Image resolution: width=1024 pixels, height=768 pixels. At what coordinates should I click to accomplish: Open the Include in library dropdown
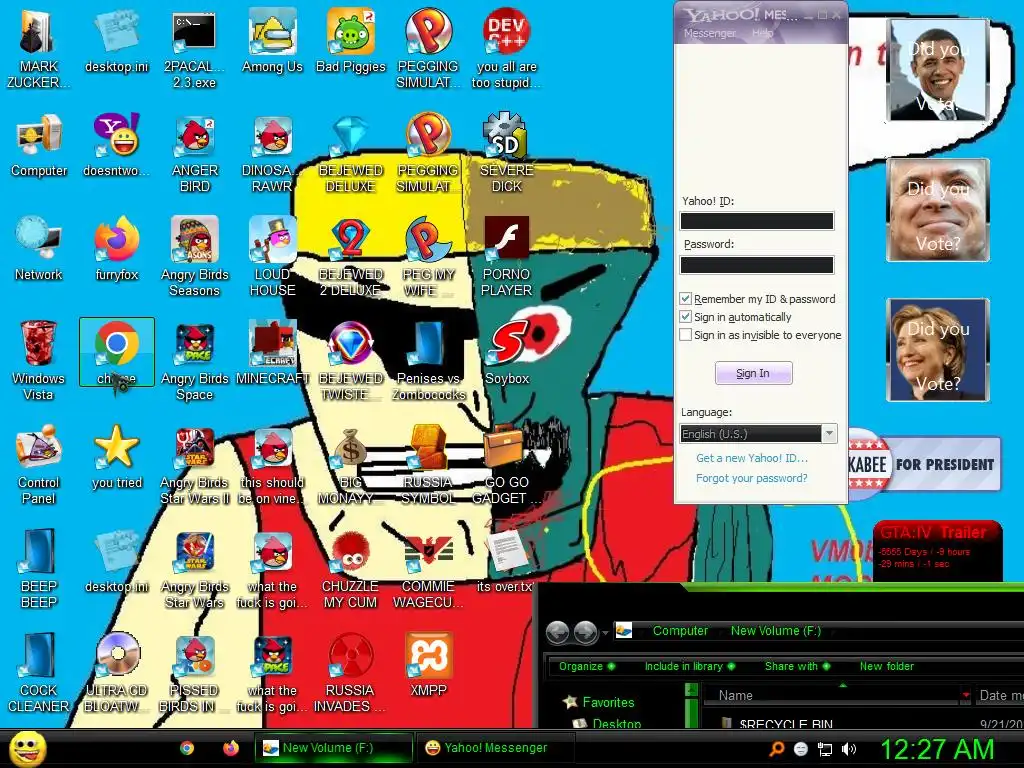tap(690, 666)
